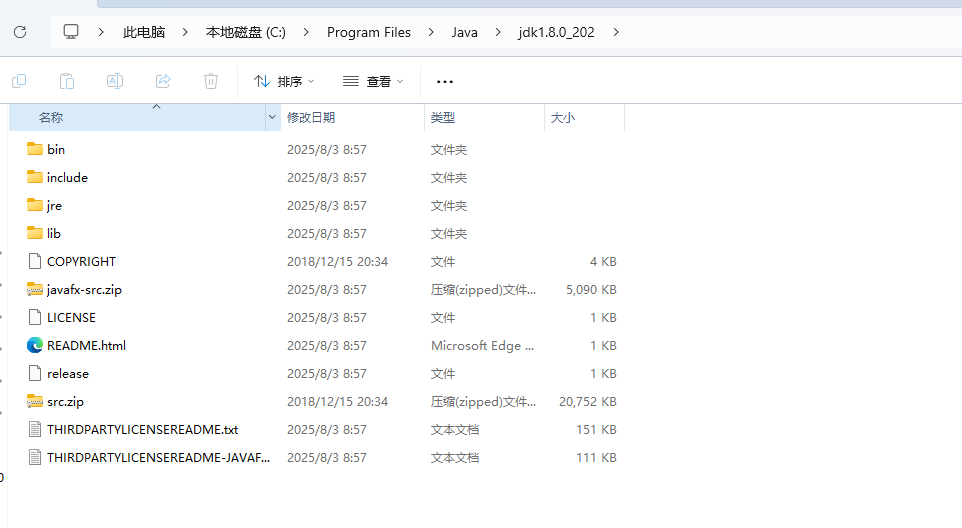962x528 pixels.
Task: Go to Program Files breadcrumb
Action: click(x=369, y=33)
